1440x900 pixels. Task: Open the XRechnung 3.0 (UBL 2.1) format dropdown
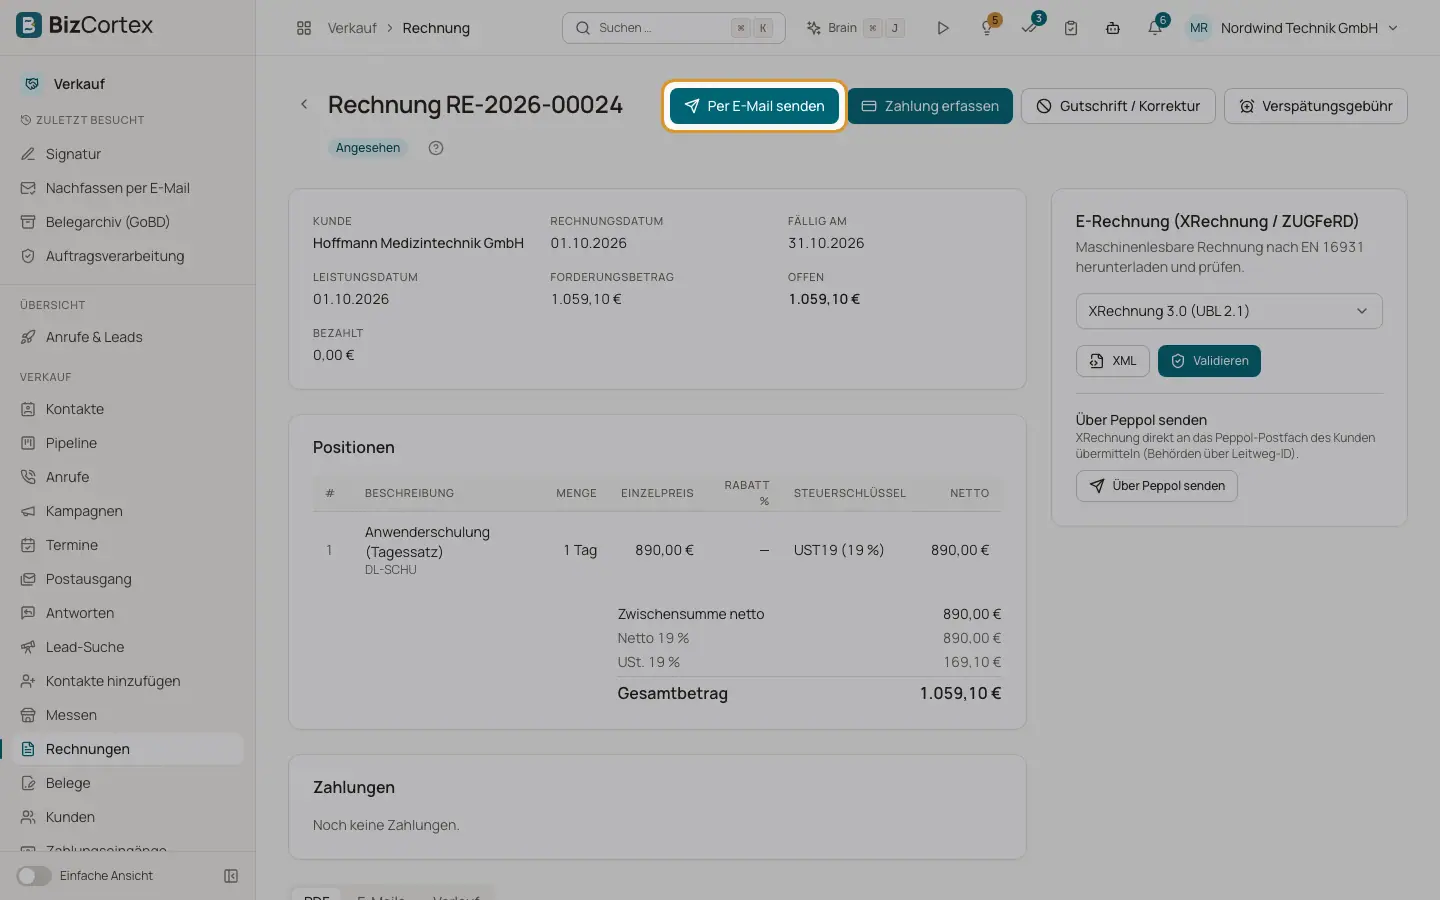pos(1229,311)
